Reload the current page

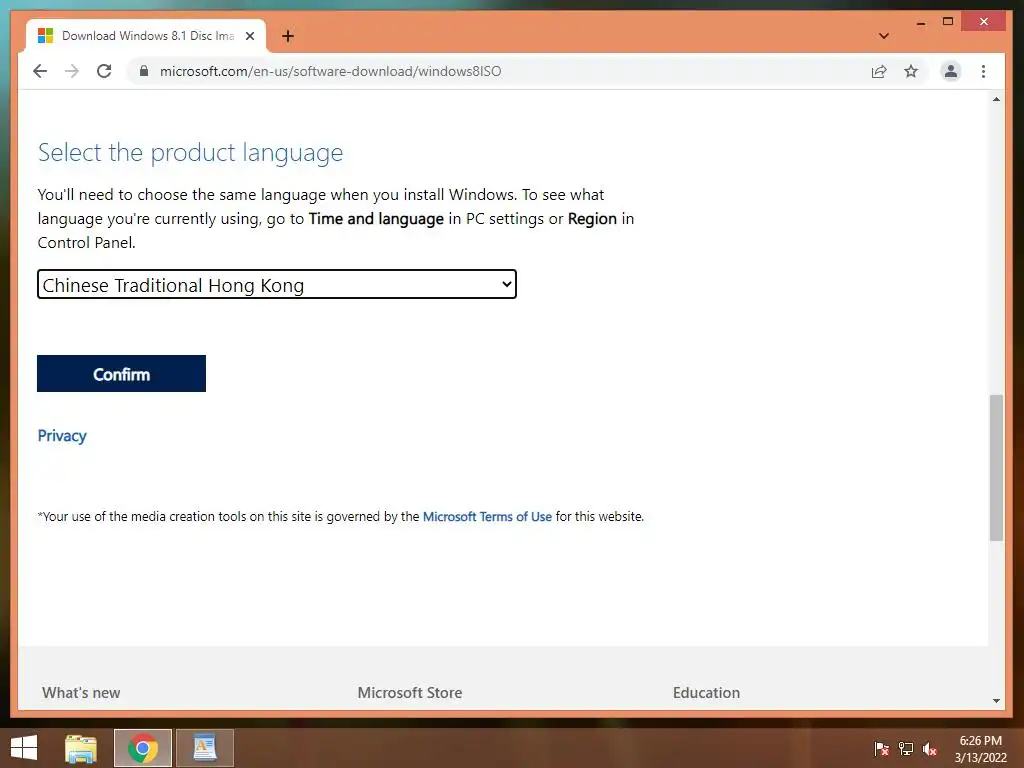coord(104,71)
